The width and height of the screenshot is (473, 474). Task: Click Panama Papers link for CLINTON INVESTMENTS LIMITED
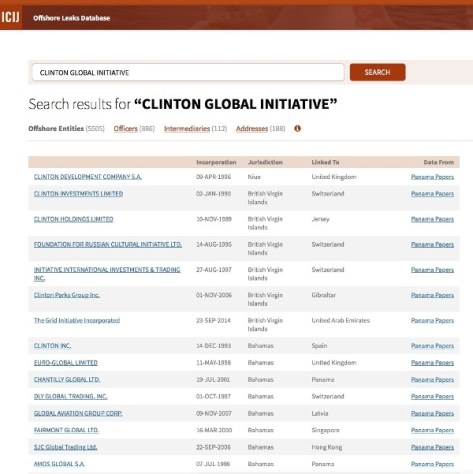(x=432, y=194)
